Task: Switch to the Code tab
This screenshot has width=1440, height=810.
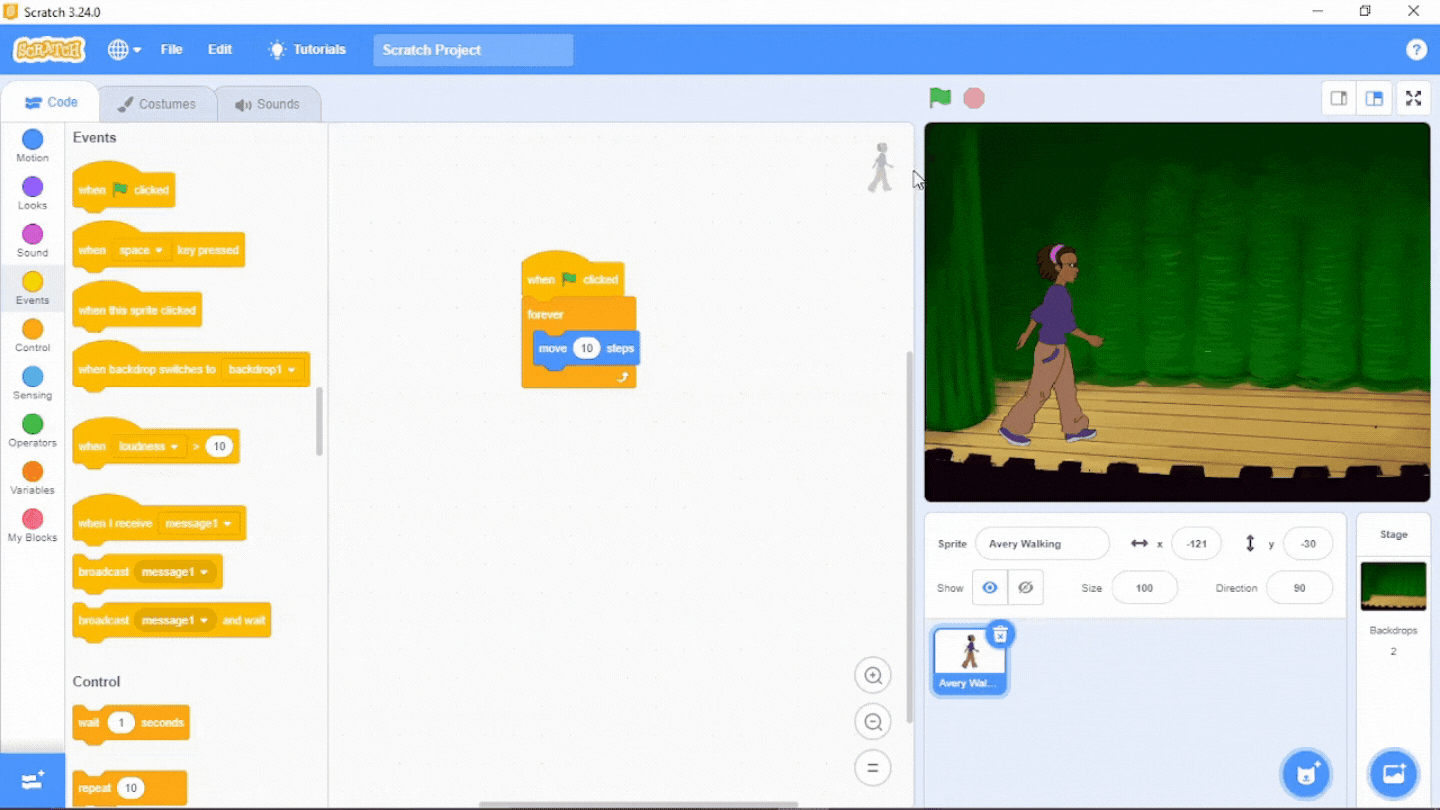Action: pyautogui.click(x=51, y=103)
